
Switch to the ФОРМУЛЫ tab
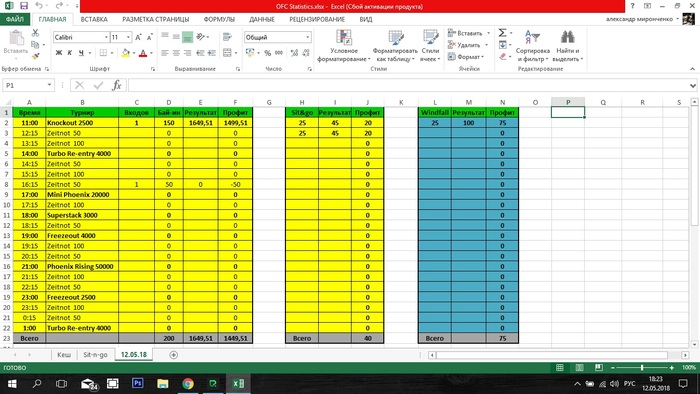[x=219, y=19]
